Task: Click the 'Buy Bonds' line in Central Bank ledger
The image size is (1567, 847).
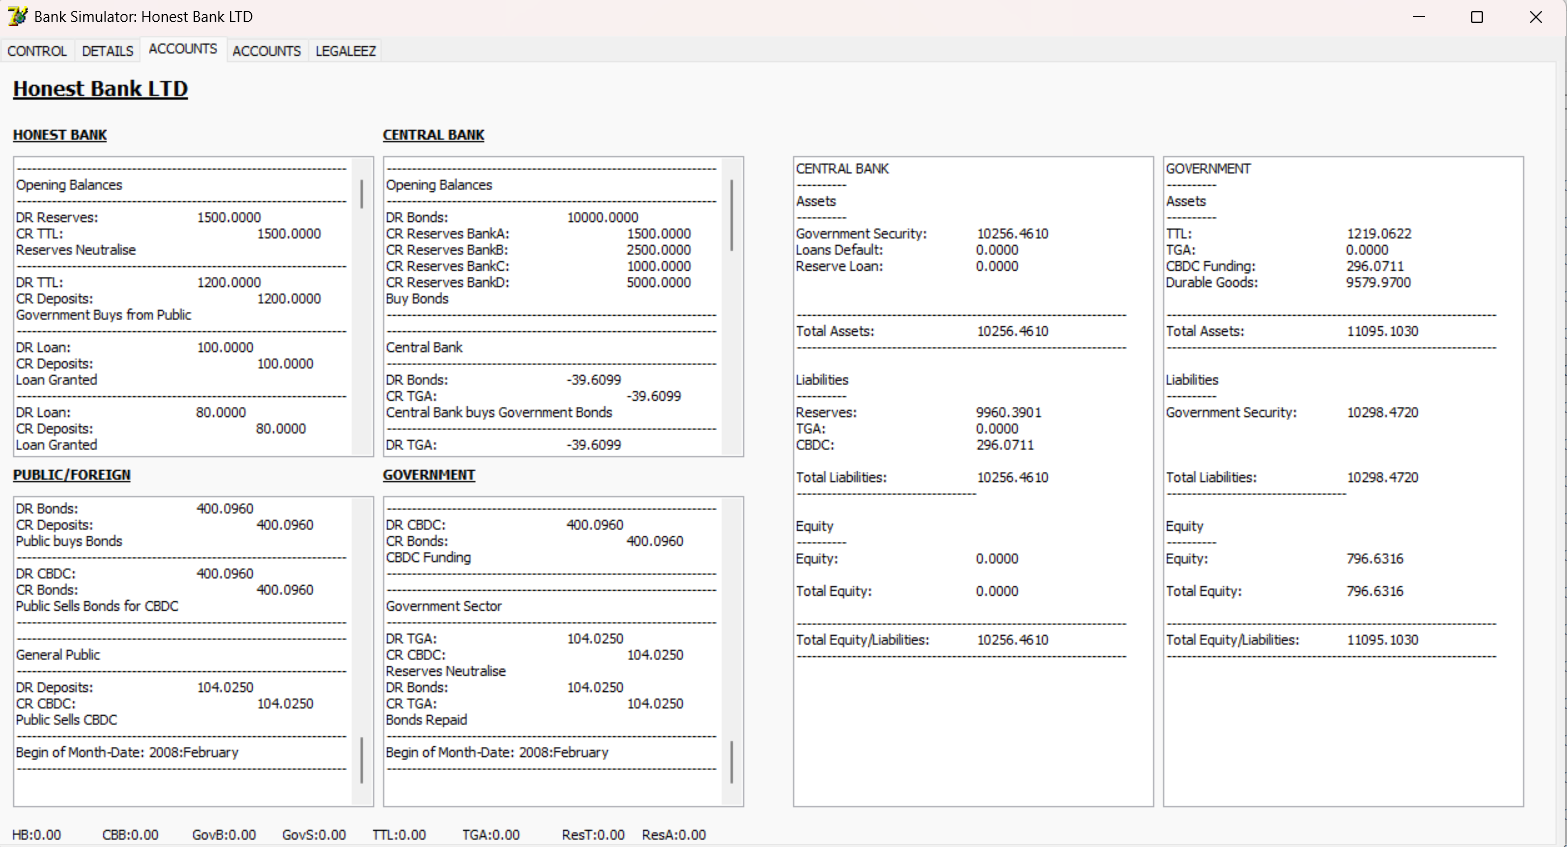Action: (417, 299)
